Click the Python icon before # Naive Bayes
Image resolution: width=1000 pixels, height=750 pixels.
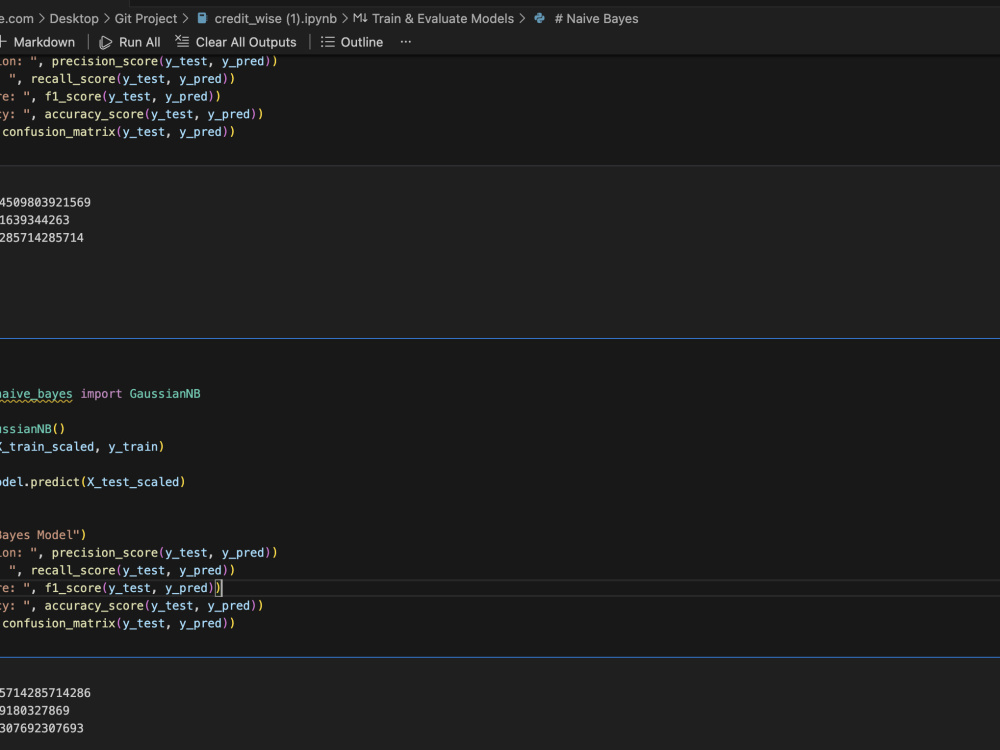(x=540, y=18)
